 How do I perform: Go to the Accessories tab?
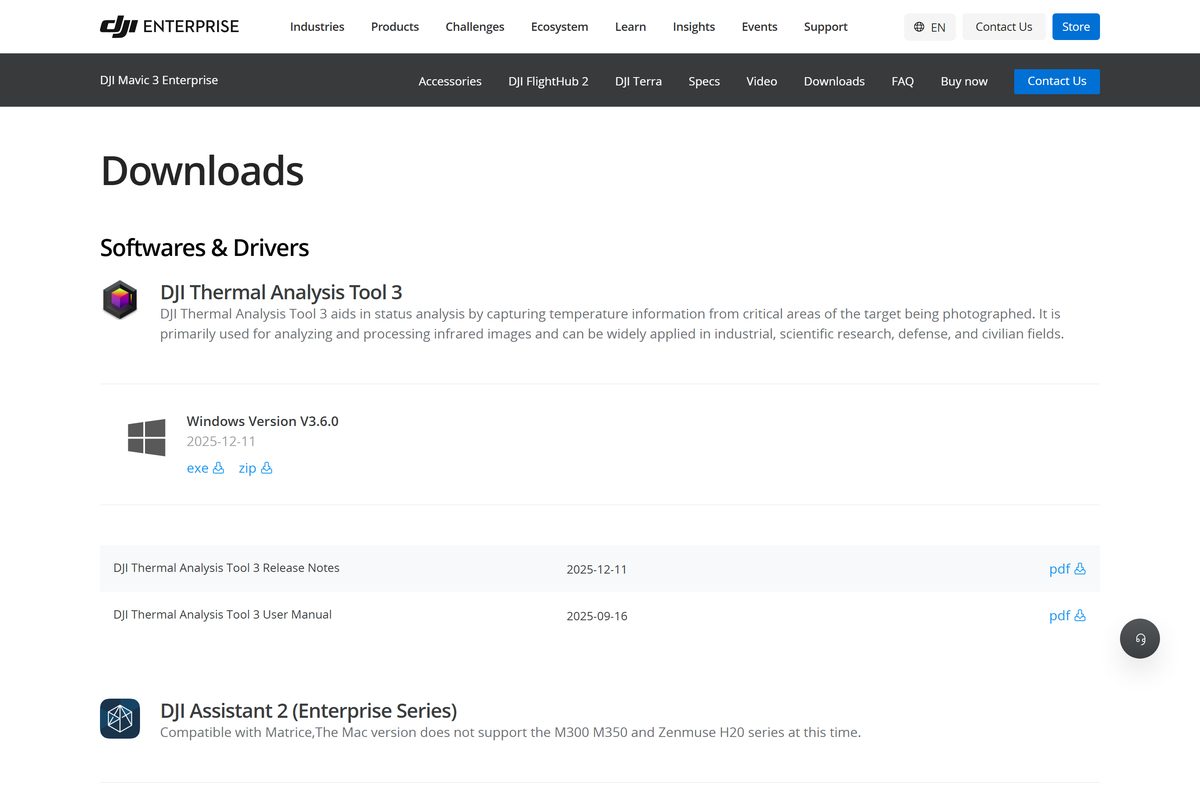(450, 81)
